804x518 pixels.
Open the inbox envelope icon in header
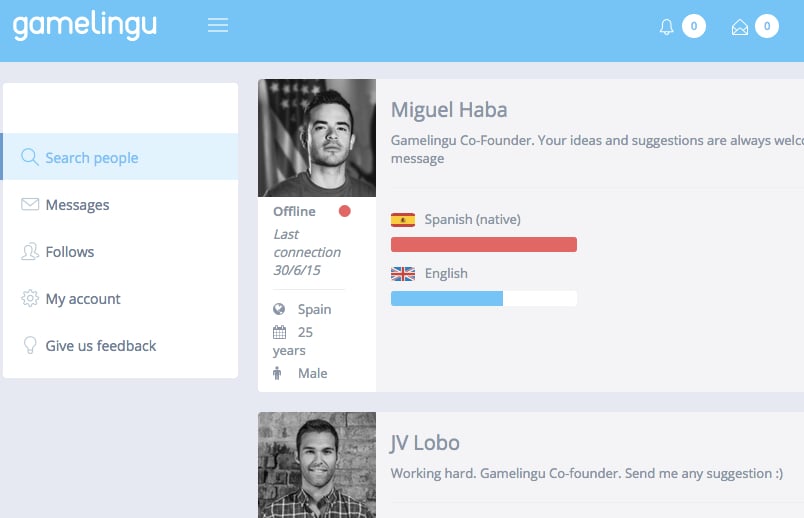point(739,27)
